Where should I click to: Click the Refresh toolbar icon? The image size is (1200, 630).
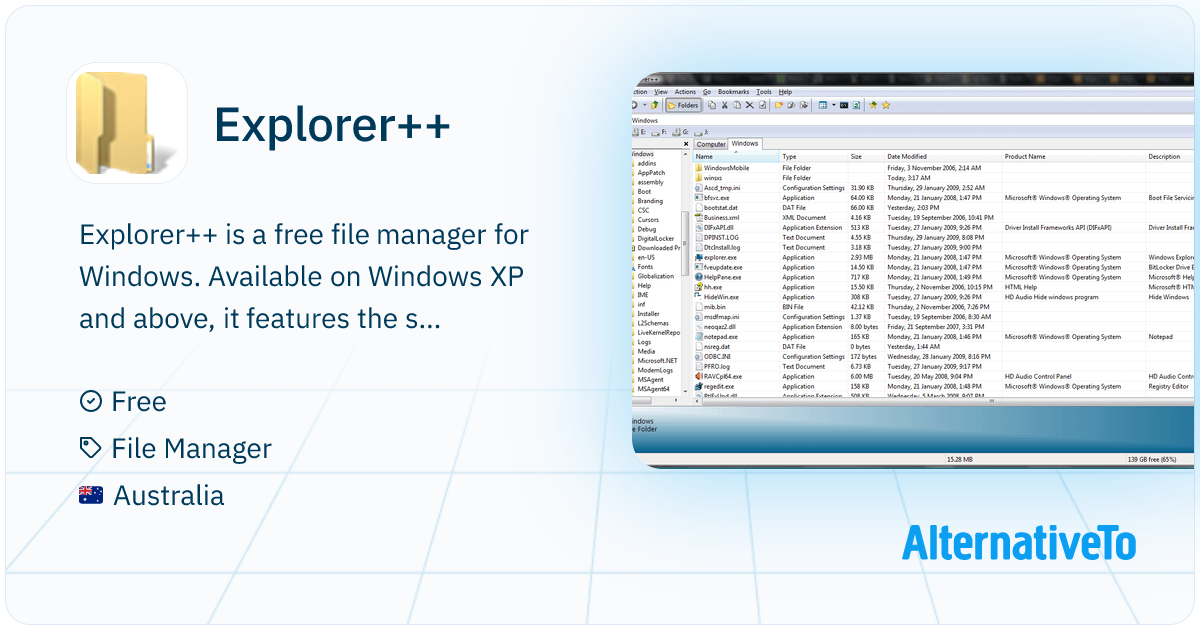click(x=856, y=105)
